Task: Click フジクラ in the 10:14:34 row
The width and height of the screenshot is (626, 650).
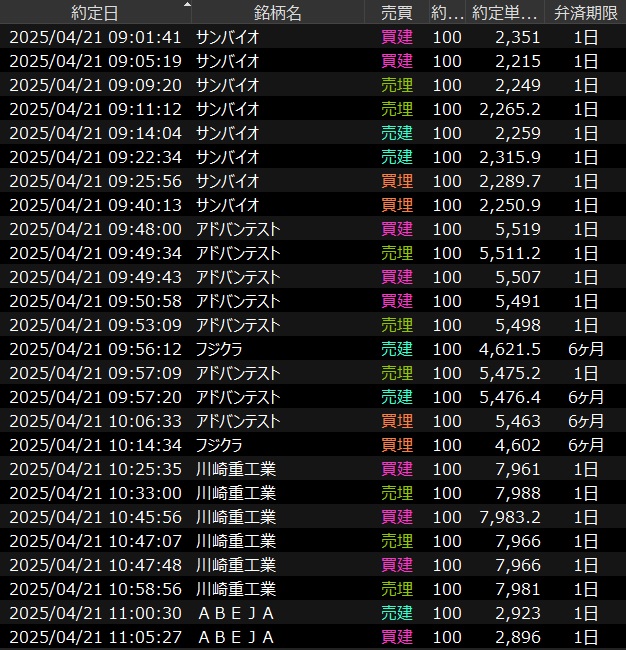Action: pyautogui.click(x=219, y=446)
